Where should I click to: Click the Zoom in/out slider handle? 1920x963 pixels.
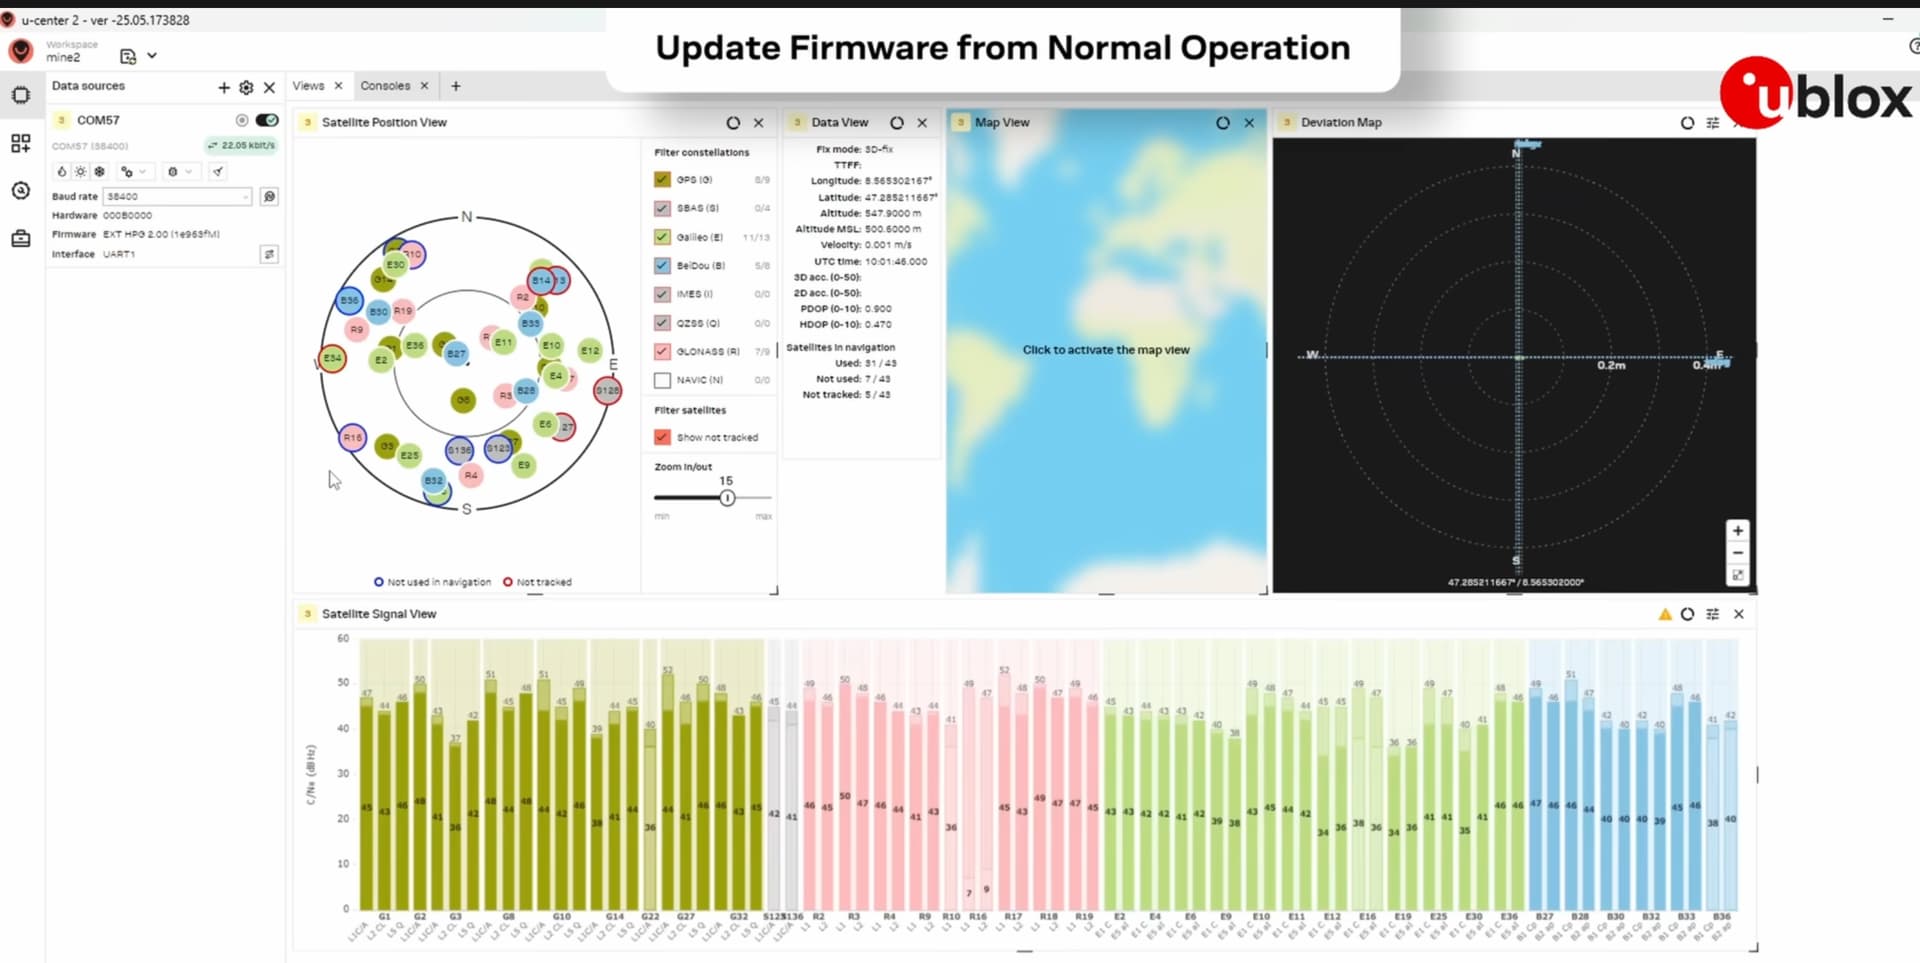tap(727, 498)
